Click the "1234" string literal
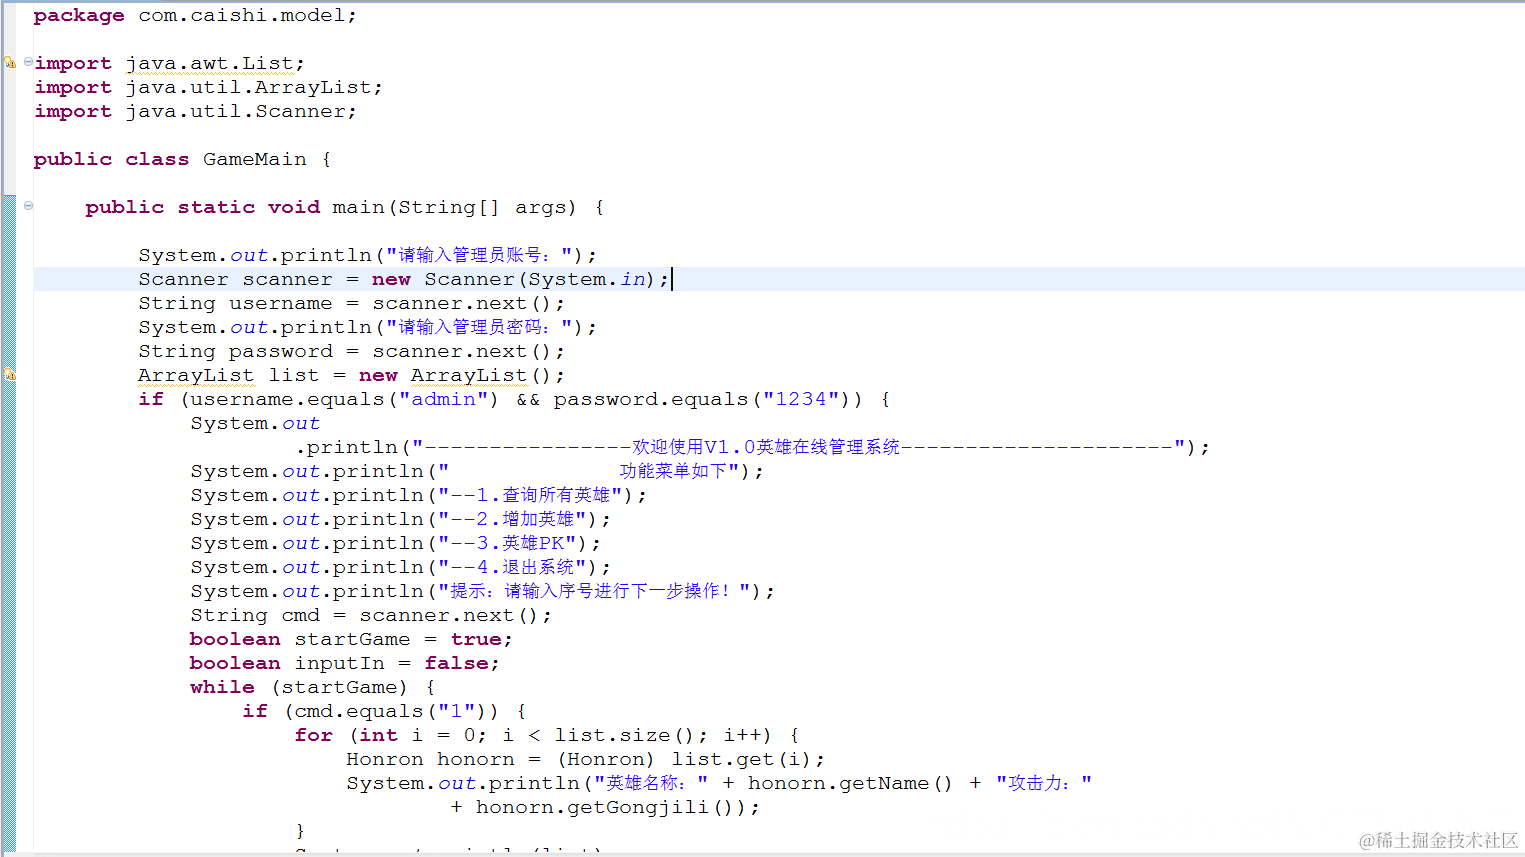Viewport: 1525px width, 857px height. pyautogui.click(x=802, y=400)
